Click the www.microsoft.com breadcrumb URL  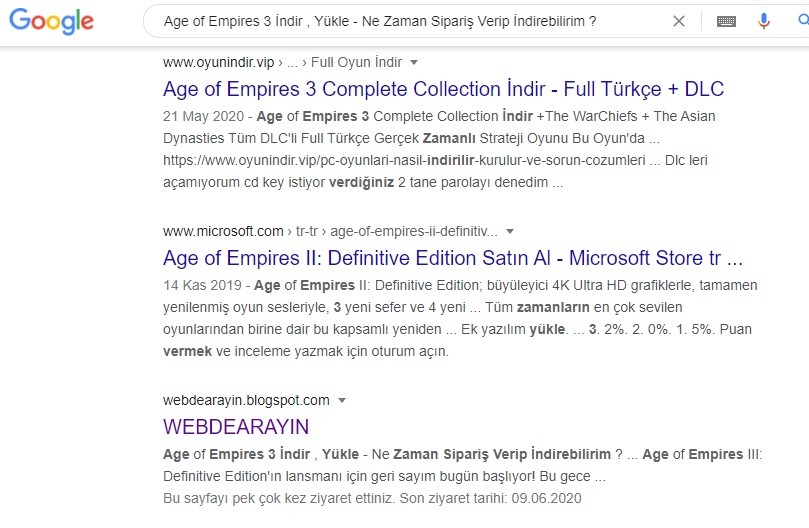tap(223, 231)
